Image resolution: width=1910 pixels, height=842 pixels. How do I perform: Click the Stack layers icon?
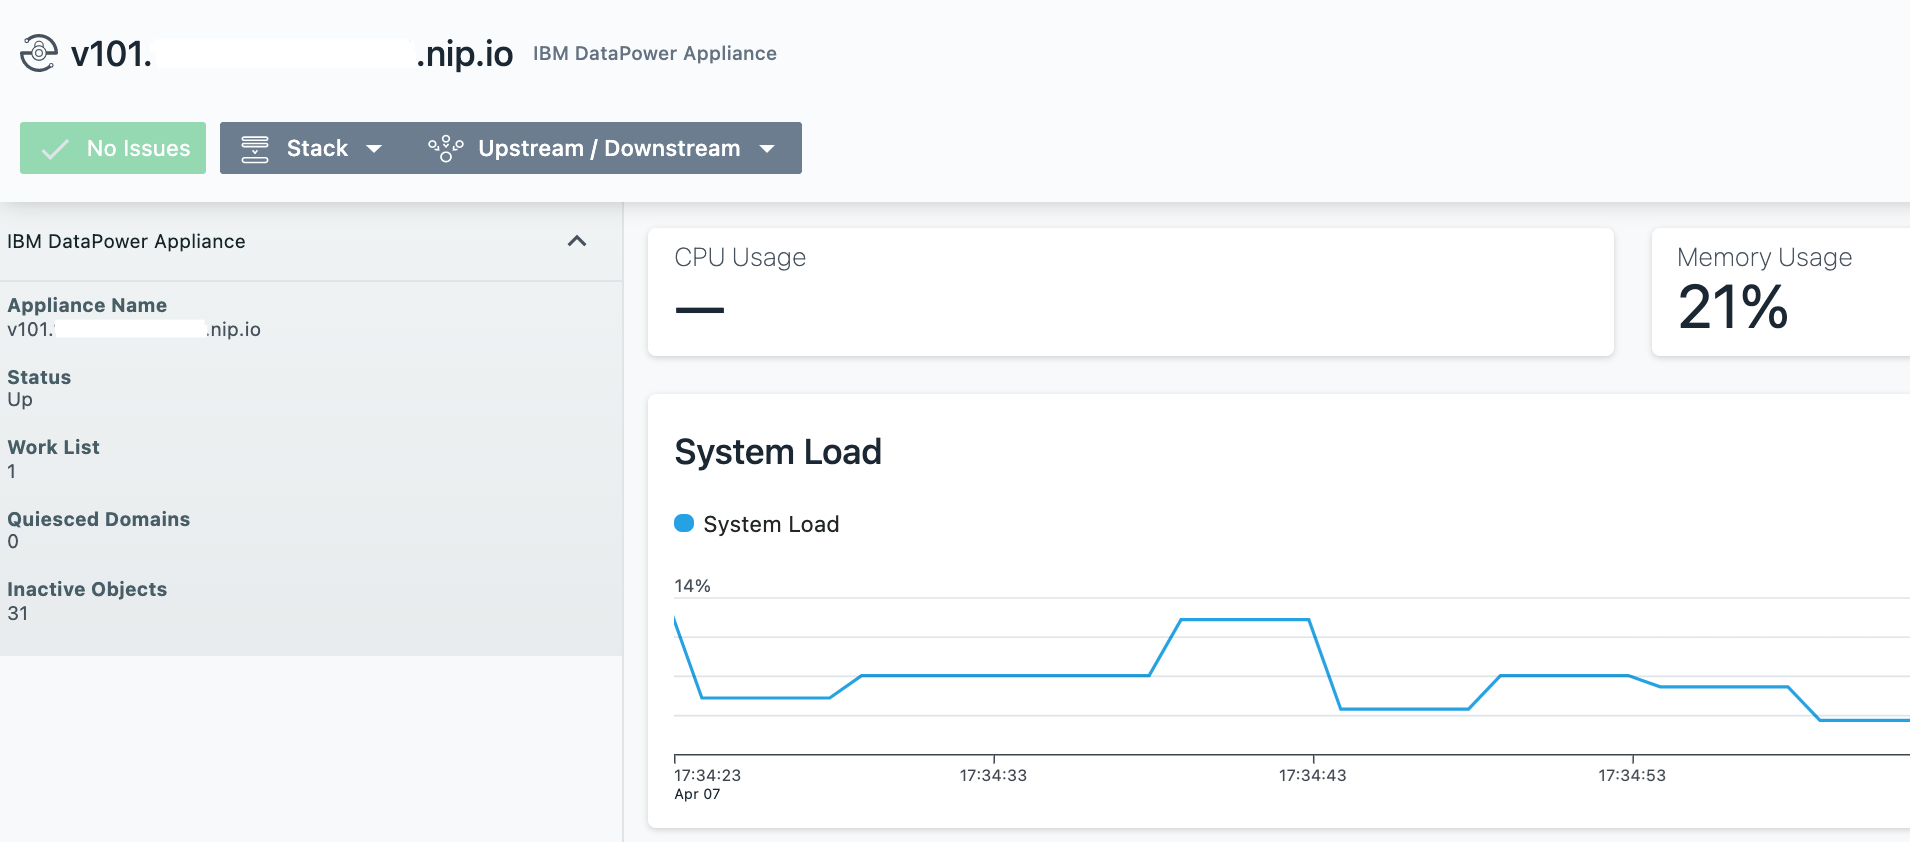[255, 149]
